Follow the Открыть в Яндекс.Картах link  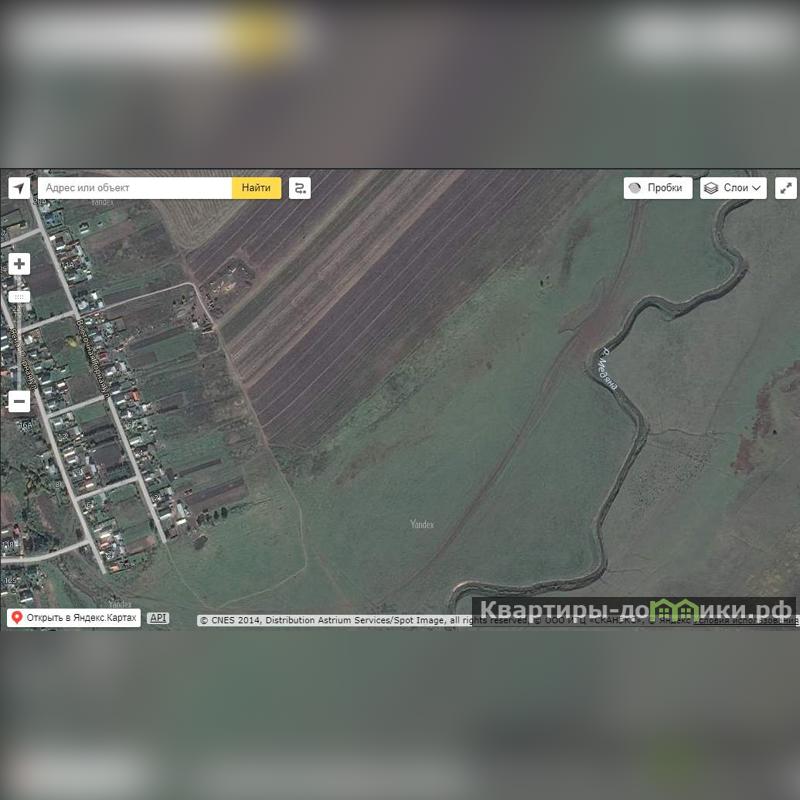(82, 618)
